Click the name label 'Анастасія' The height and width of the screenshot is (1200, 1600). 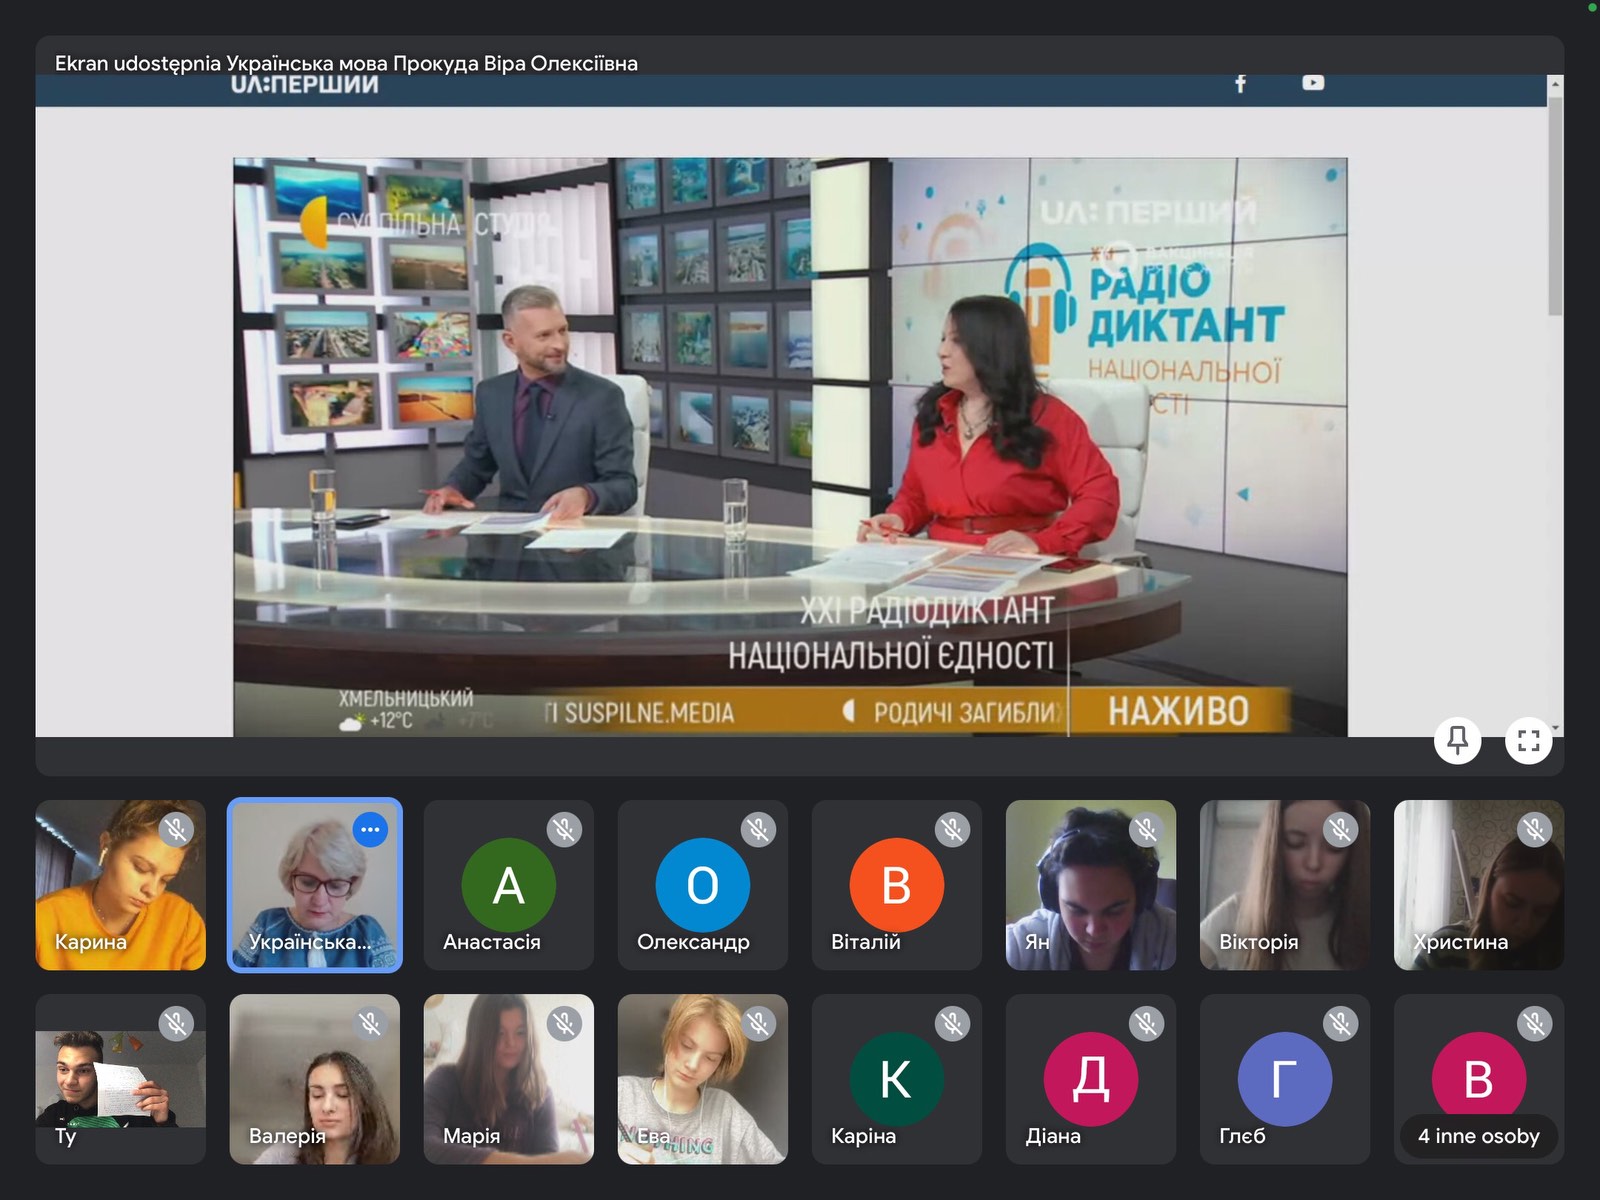492,942
